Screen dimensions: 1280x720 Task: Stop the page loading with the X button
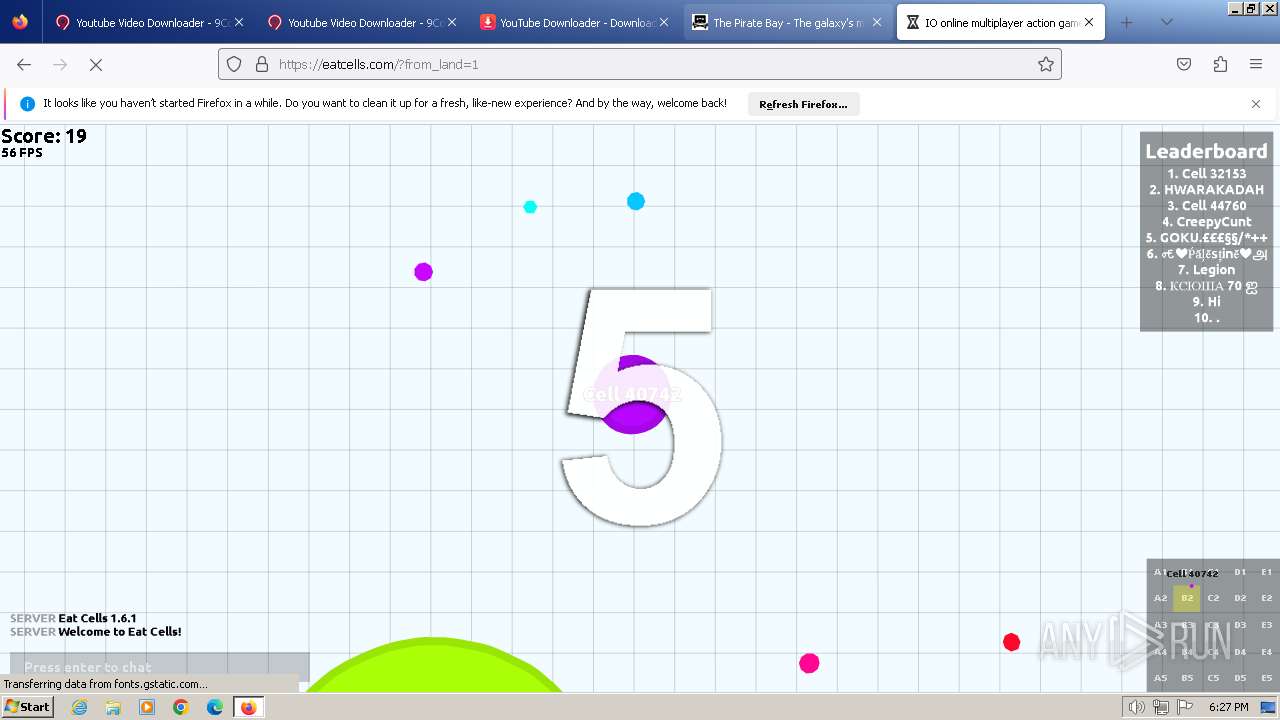pos(96,64)
